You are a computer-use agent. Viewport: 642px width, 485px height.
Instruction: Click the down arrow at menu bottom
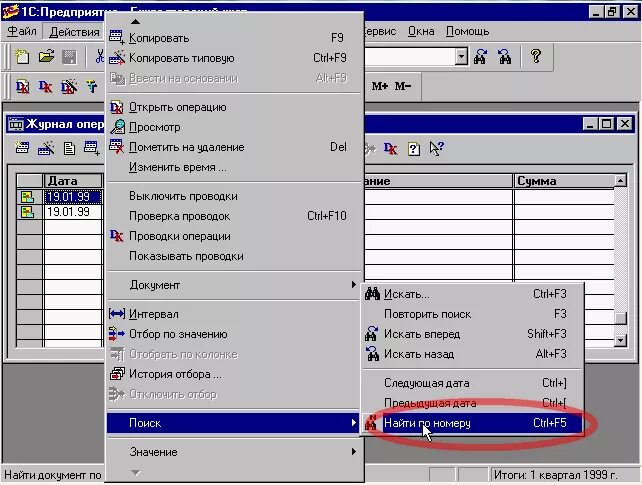click(136, 473)
